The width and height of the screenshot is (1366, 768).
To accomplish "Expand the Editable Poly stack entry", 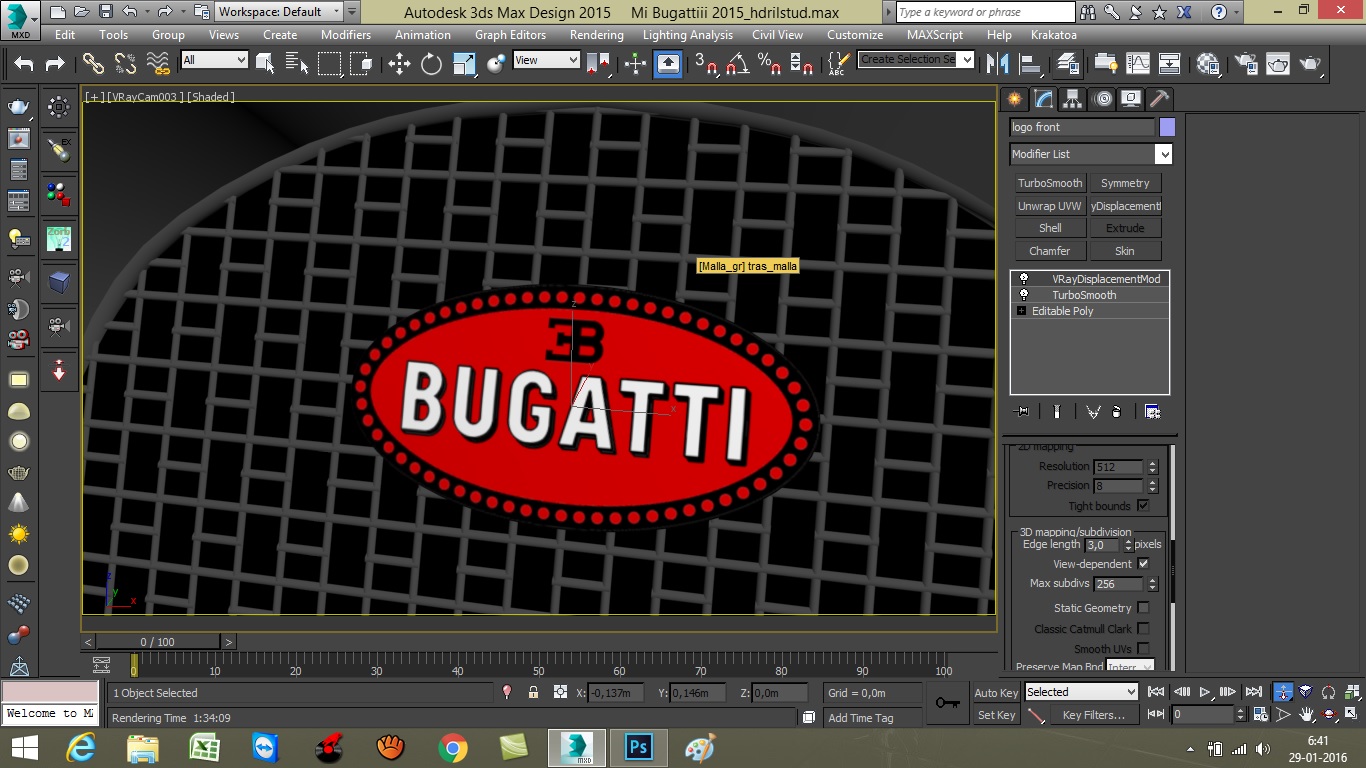I will (1021, 311).
